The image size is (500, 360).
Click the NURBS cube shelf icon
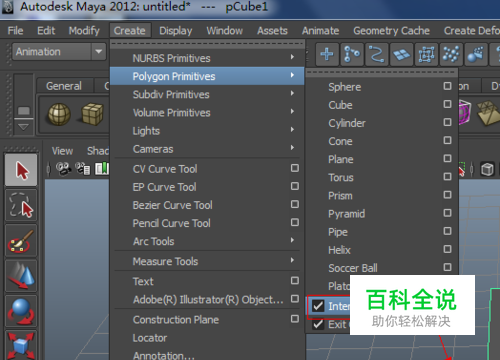pyautogui.click(x=92, y=114)
